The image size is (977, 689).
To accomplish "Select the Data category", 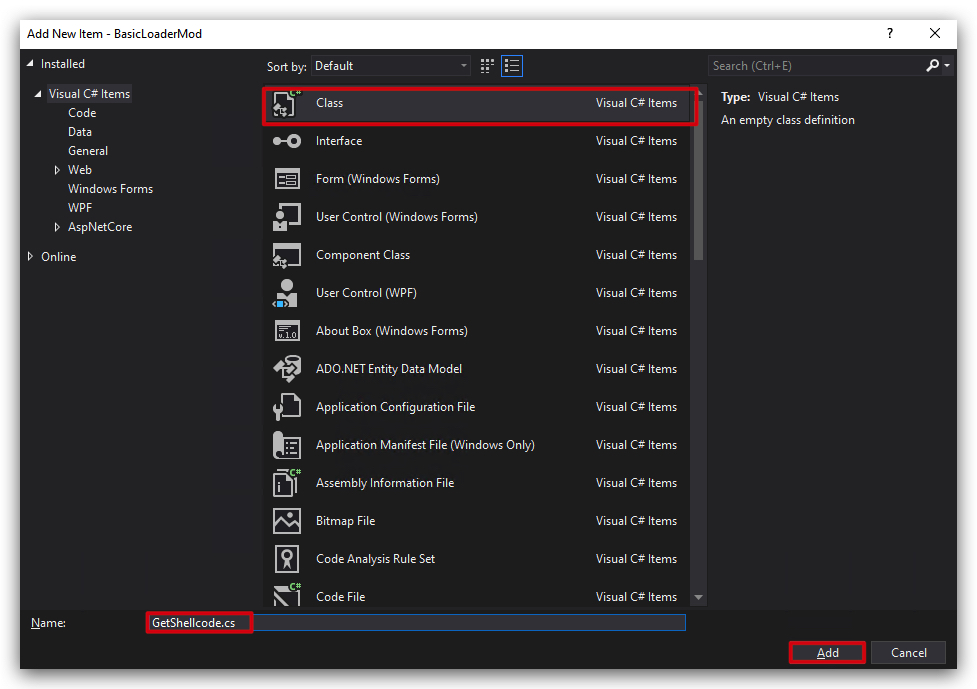I will pos(80,132).
